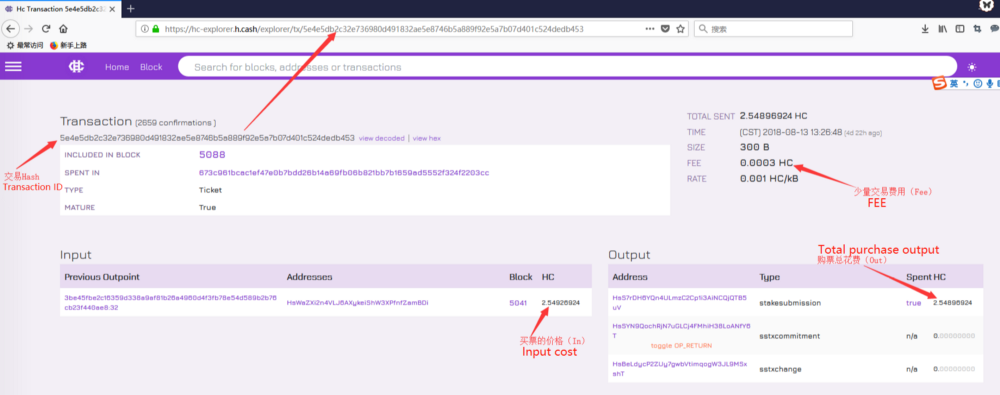Click the Total Sent 2.54896924 HC value
The image size is (1000, 395).
tap(774, 116)
